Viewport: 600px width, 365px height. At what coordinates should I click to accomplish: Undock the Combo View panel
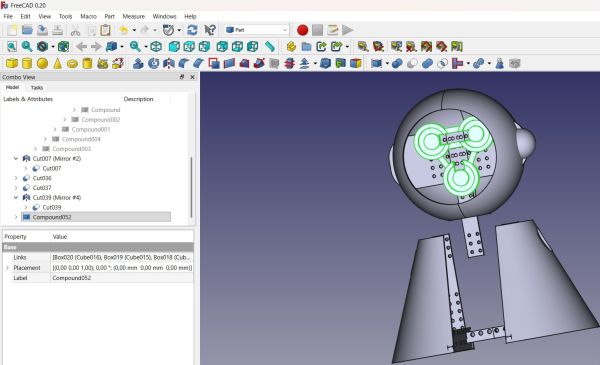click(x=182, y=77)
